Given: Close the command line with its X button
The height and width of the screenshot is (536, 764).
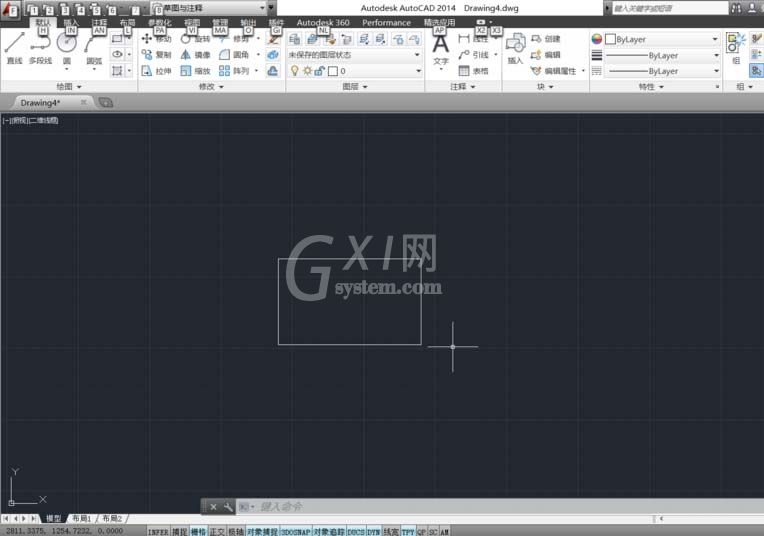Looking at the screenshot, I should (x=213, y=507).
